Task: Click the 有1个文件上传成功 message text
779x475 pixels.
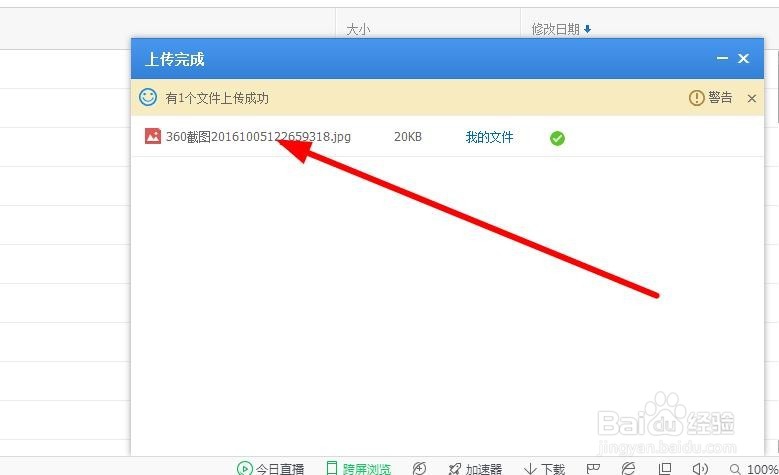Action: (x=217, y=98)
